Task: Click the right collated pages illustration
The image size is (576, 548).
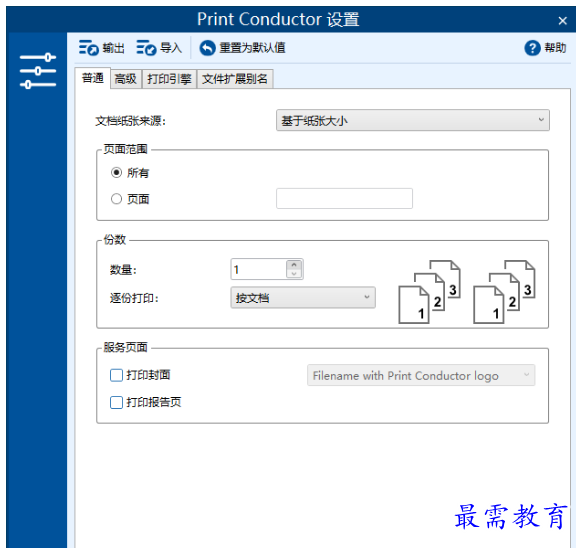Action: point(504,292)
